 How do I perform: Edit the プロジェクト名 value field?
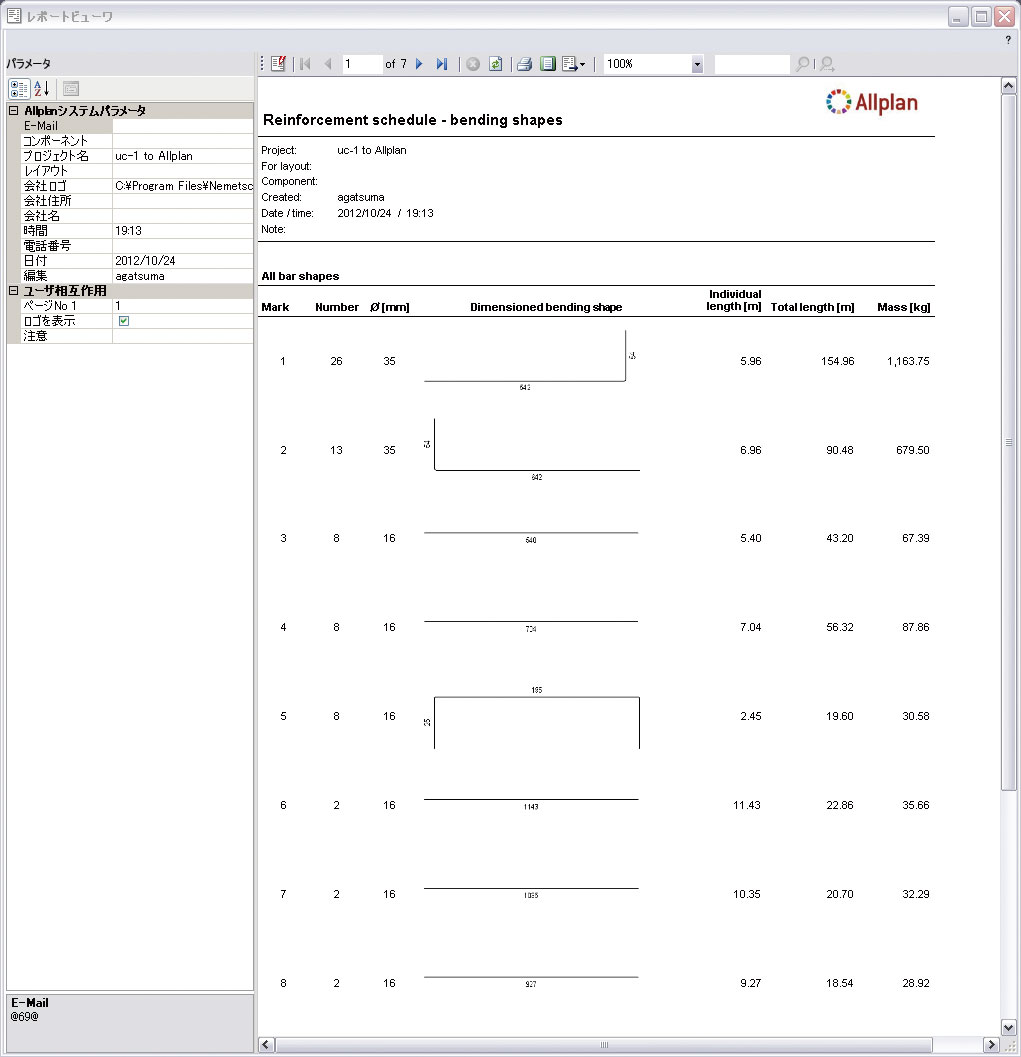coord(183,156)
